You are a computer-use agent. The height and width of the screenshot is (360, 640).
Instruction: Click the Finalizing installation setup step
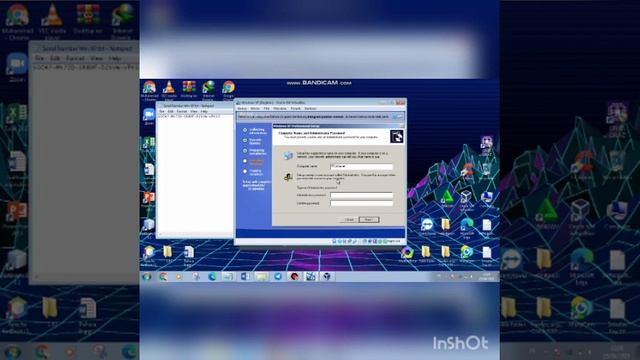tap(254, 172)
